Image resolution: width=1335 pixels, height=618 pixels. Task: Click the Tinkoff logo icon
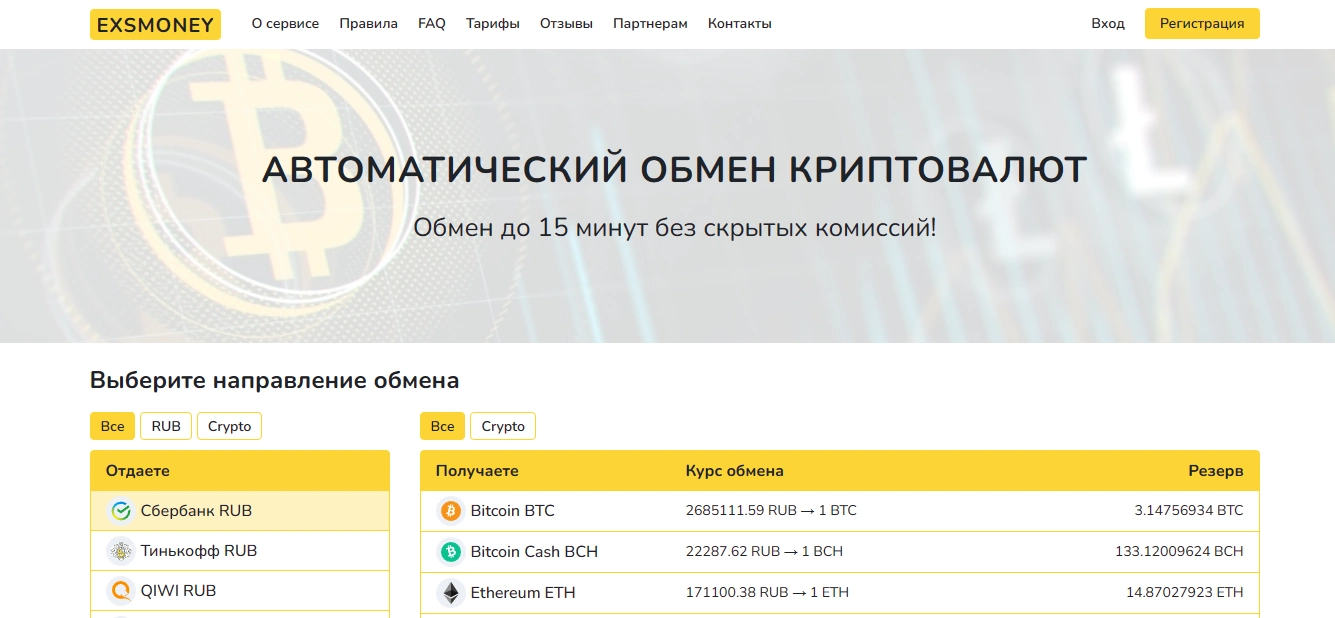coord(121,551)
